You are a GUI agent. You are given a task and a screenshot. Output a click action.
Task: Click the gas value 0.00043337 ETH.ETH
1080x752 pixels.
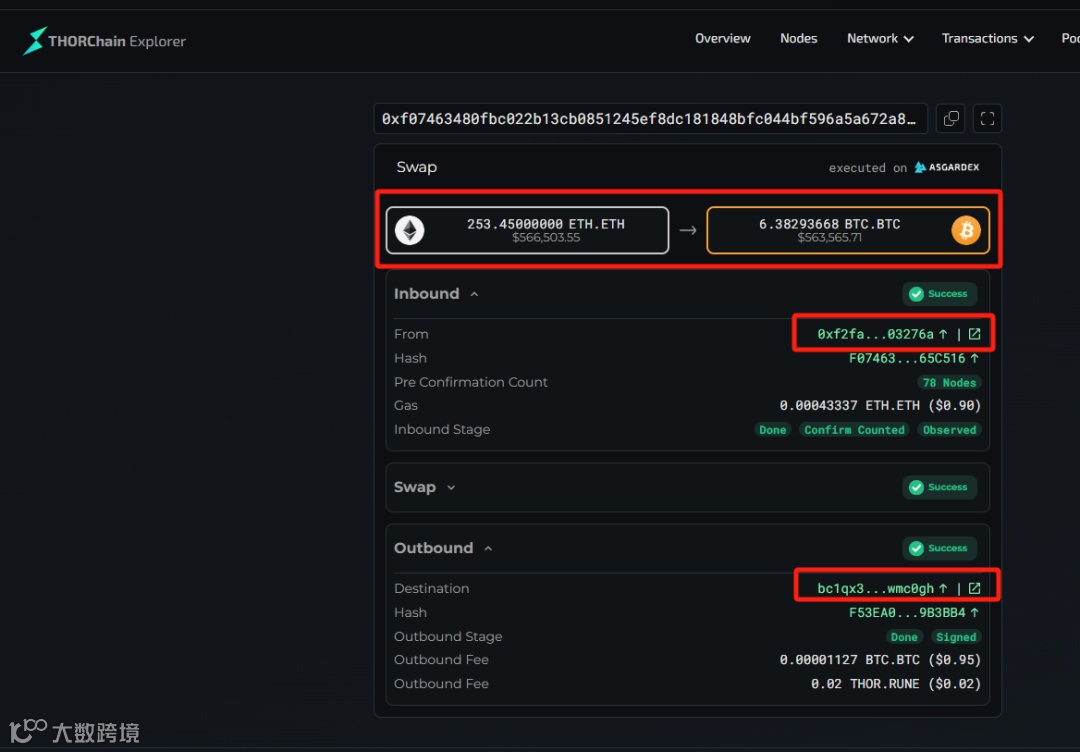[x=880, y=406]
